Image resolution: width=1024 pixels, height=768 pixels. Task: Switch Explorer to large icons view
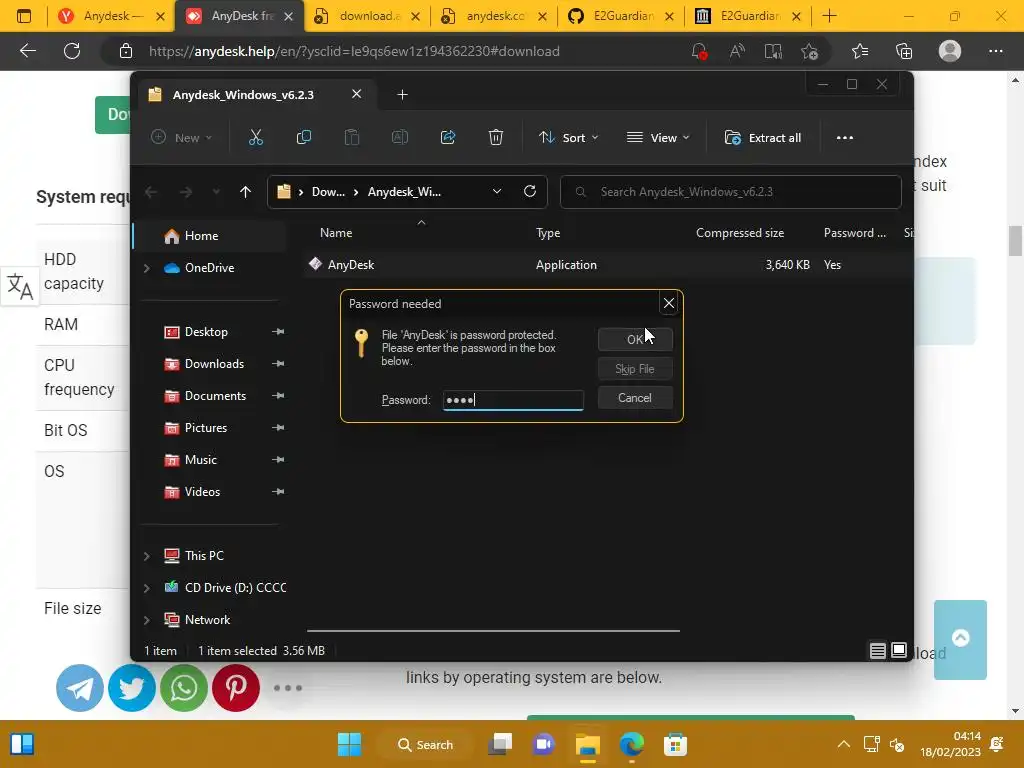point(899,650)
